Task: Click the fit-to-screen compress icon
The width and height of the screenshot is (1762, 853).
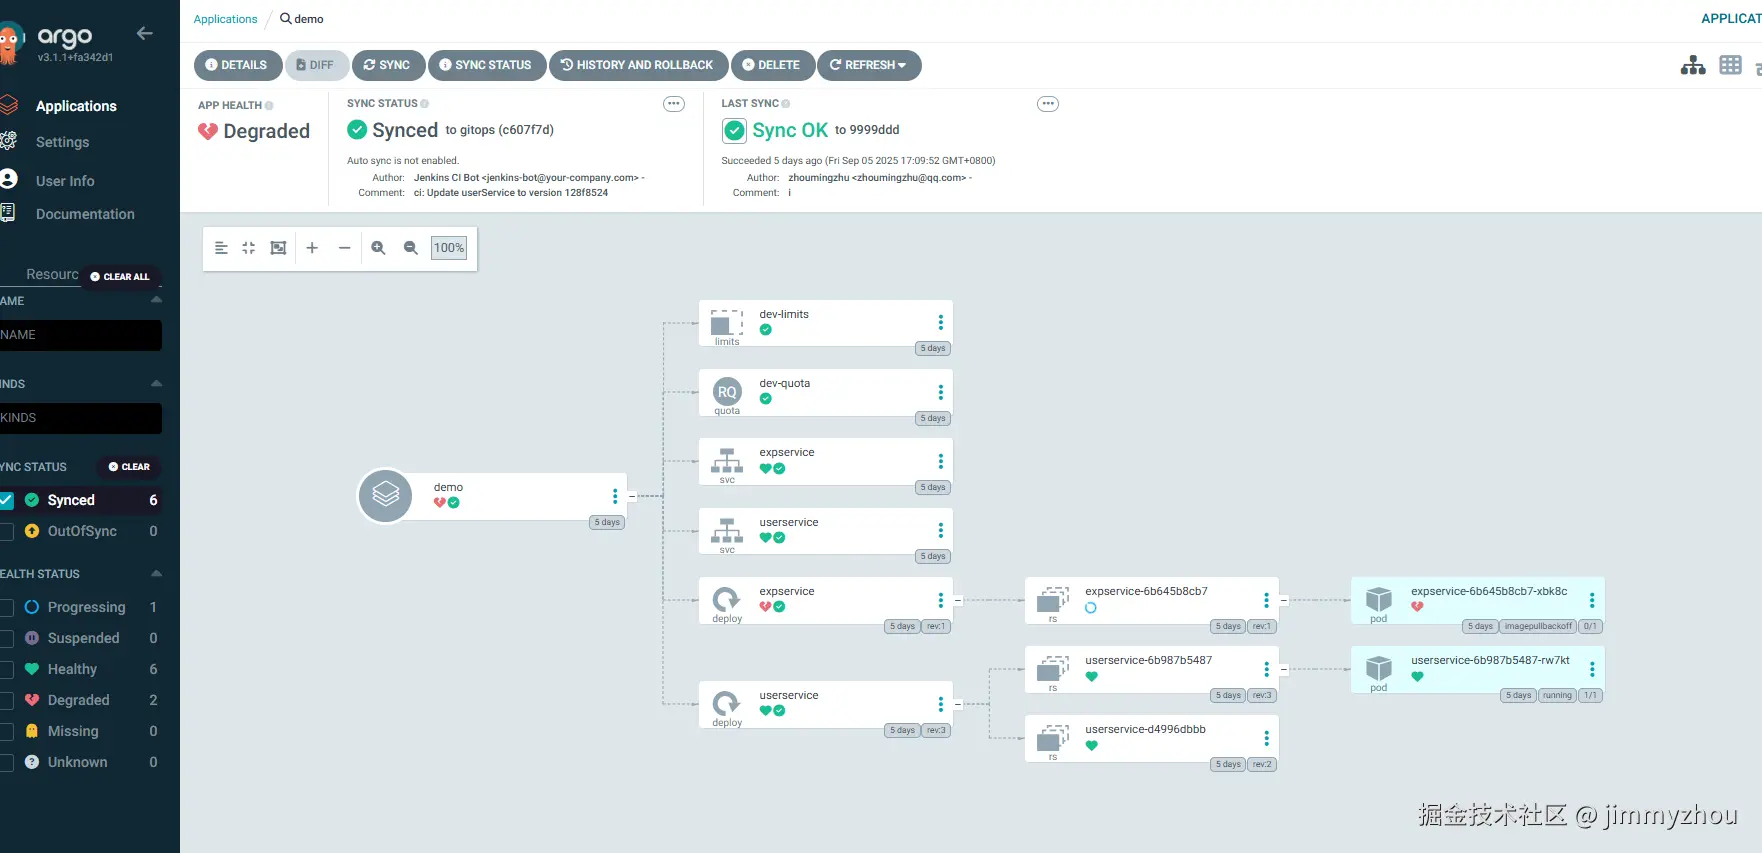Action: click(x=249, y=248)
